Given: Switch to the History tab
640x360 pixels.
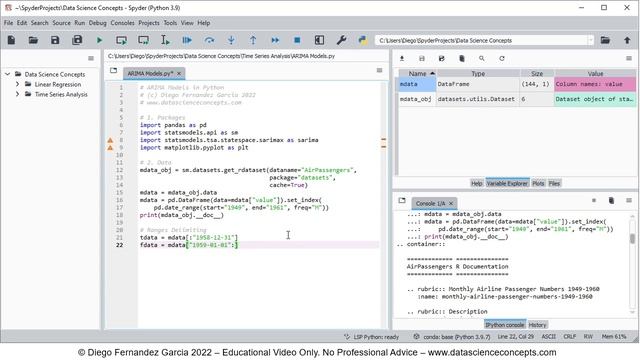Looking at the screenshot, I should (537, 325).
